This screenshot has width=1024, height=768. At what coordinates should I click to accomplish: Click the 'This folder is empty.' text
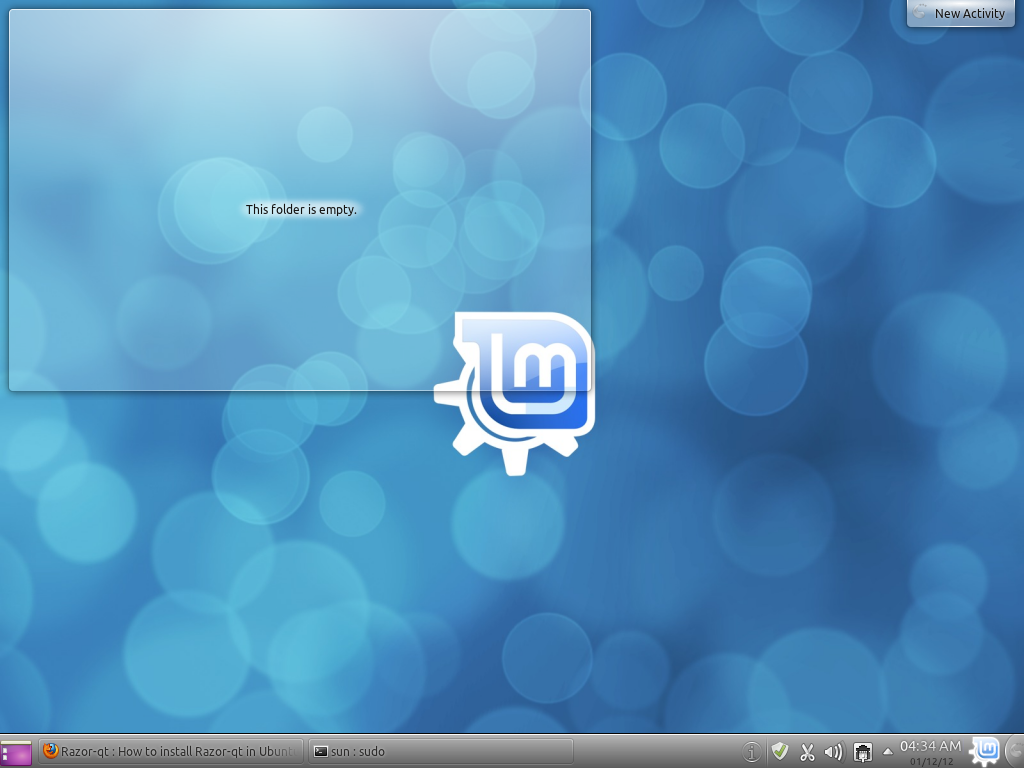tap(301, 210)
